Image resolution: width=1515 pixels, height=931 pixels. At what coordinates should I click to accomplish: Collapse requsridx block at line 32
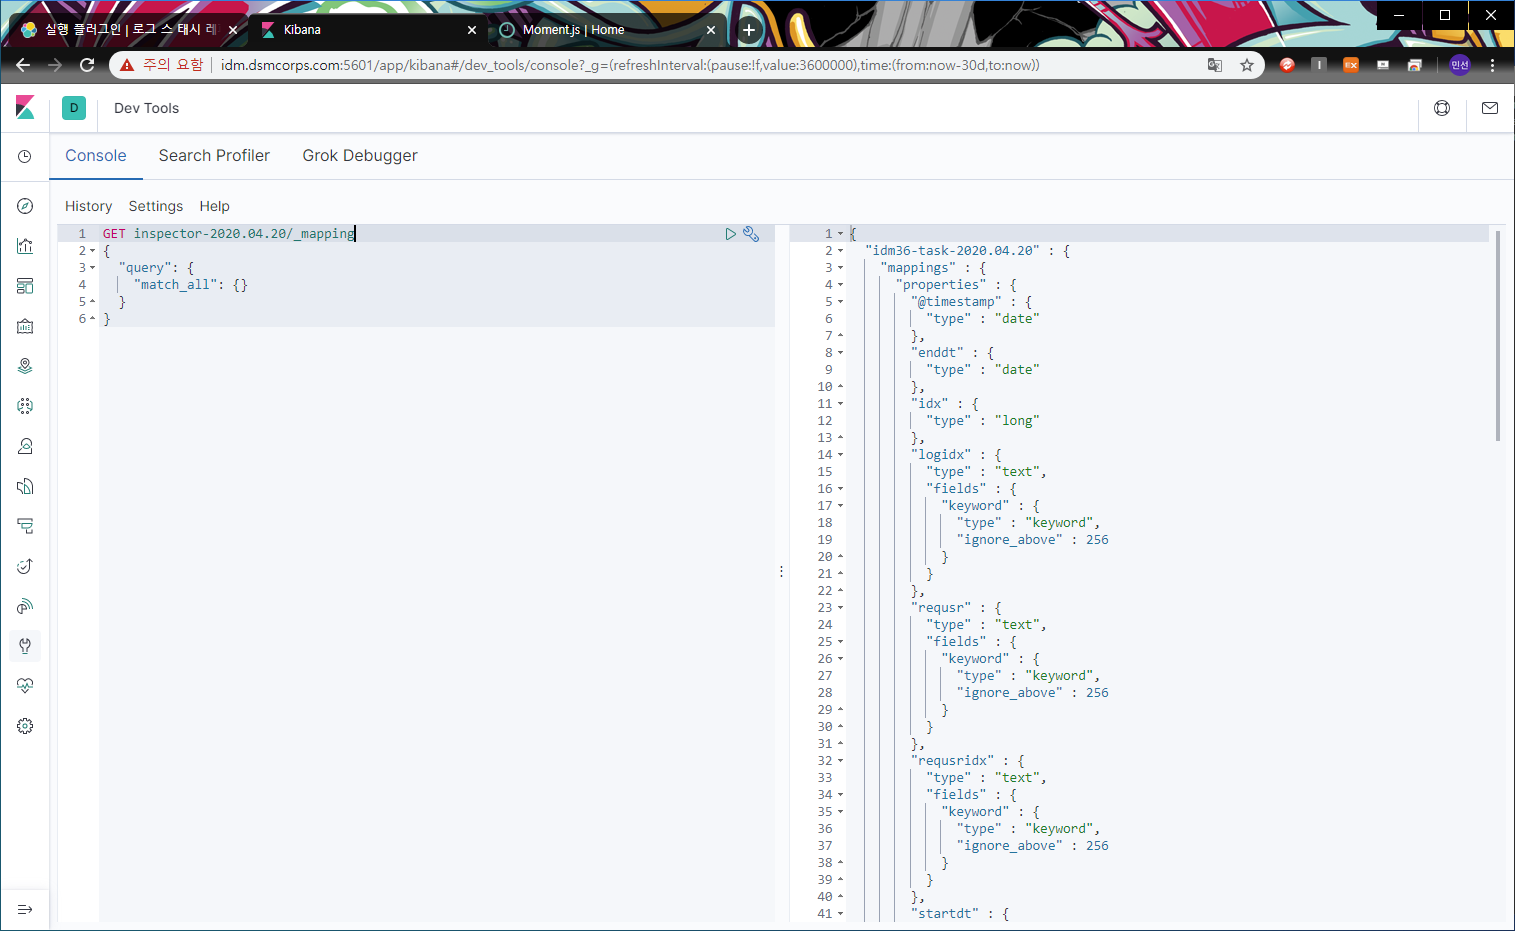(x=841, y=761)
